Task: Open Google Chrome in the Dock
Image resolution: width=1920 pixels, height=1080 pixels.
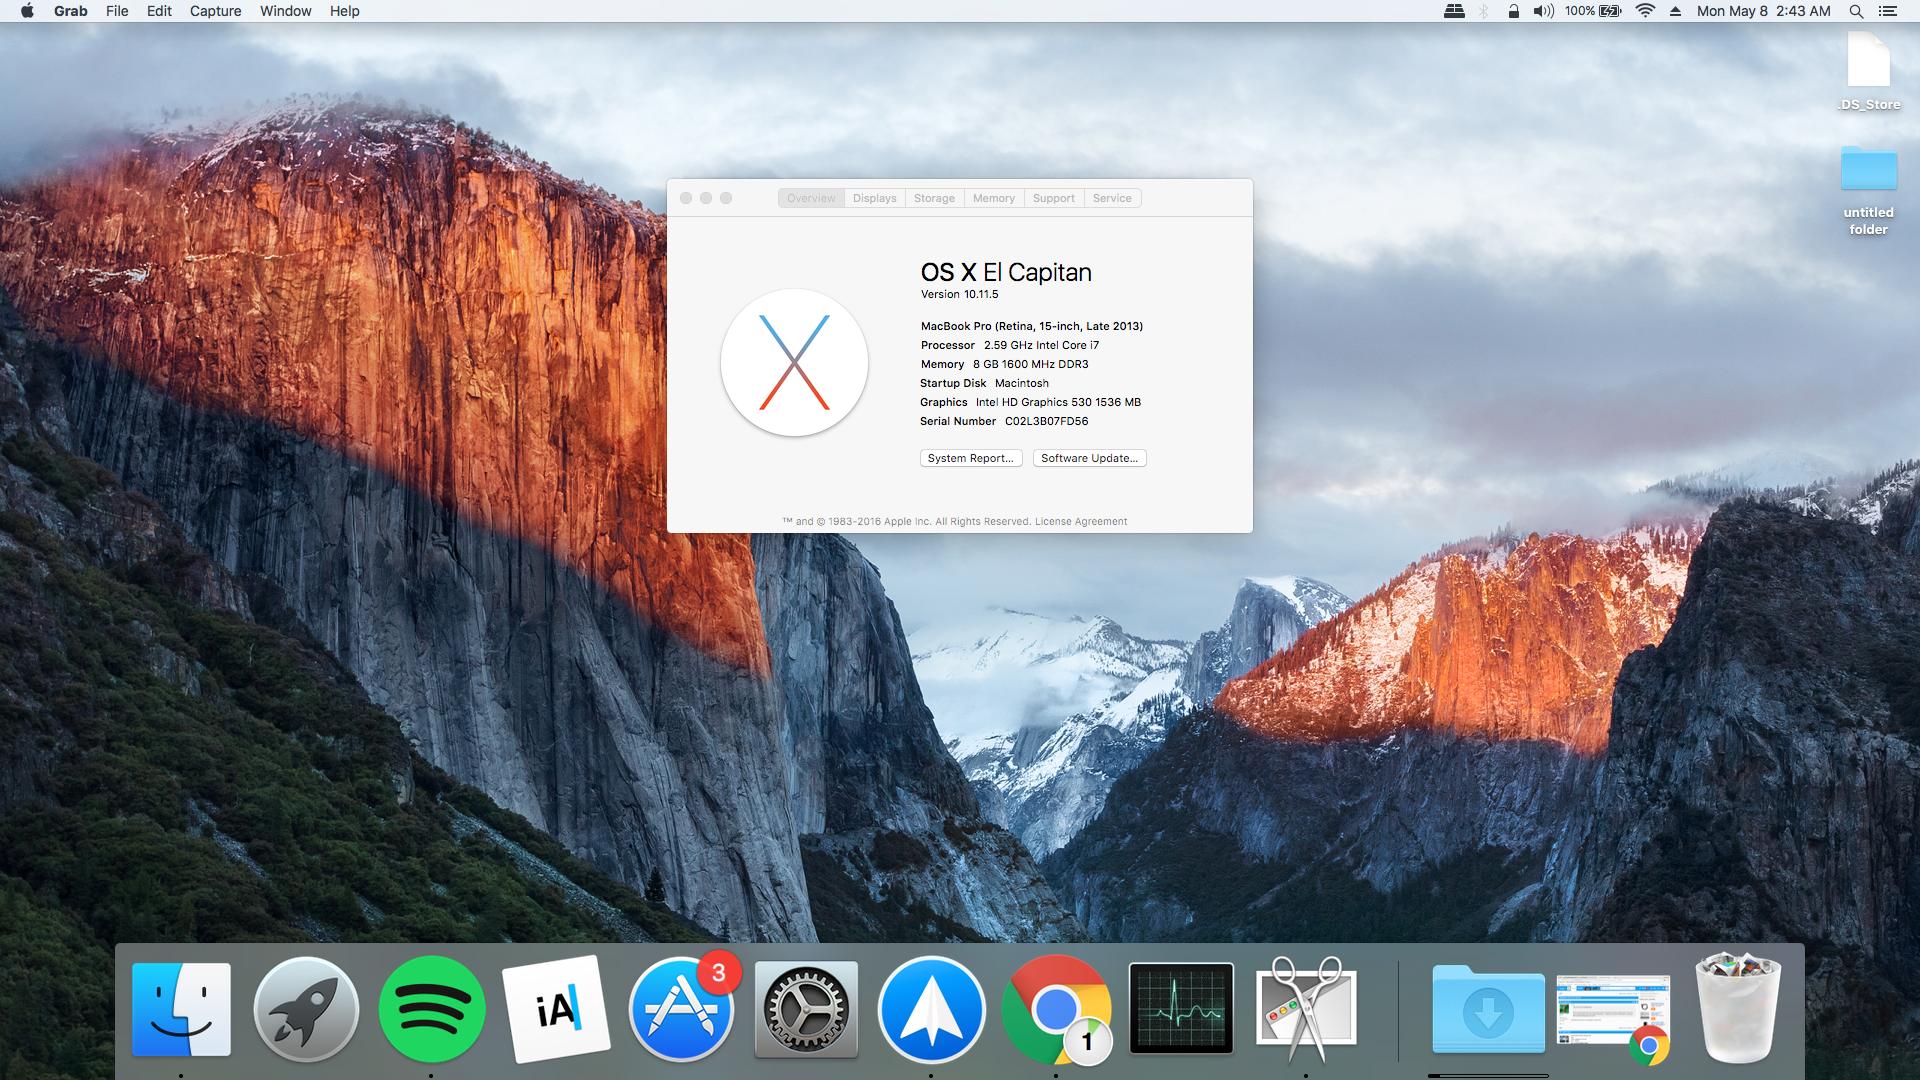Action: (1056, 1009)
